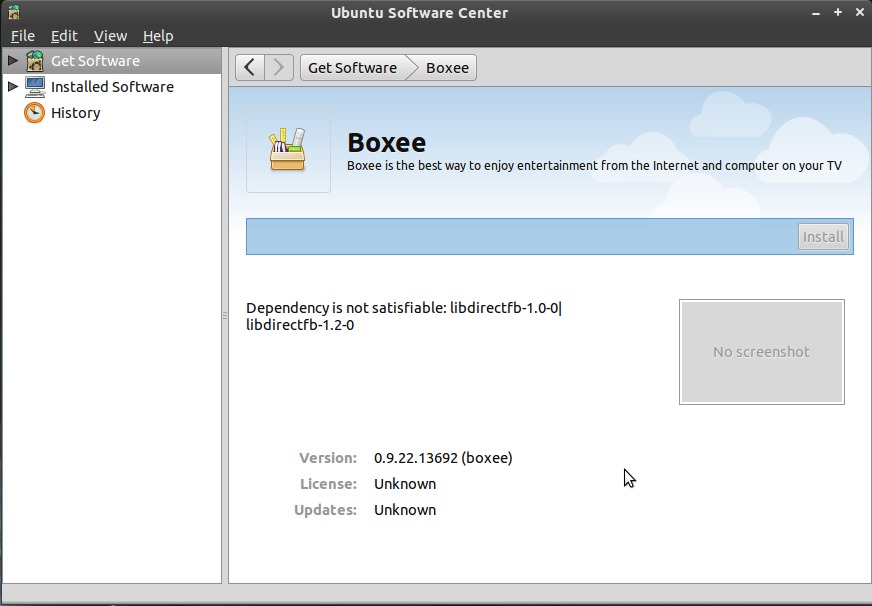Image resolution: width=872 pixels, height=606 pixels.
Task: Minimize the Ubuntu Software Center window
Action: (x=816, y=13)
